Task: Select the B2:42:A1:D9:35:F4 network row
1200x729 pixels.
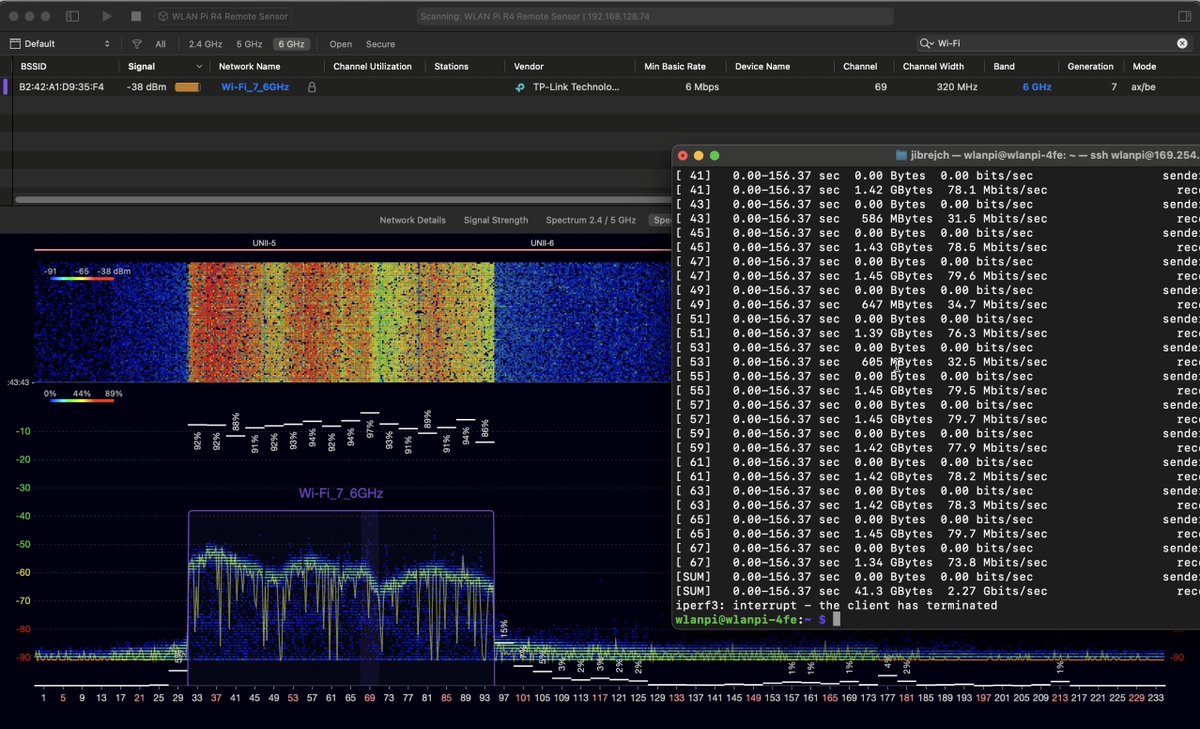Action: (x=600, y=87)
